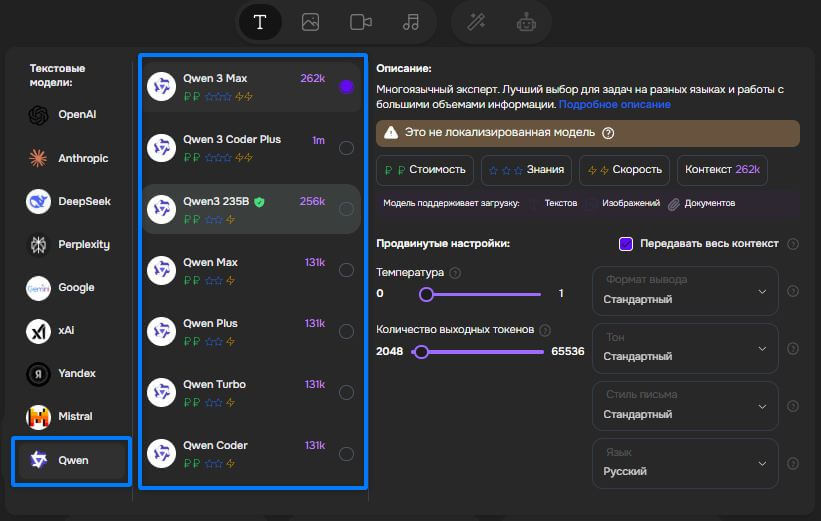Choose the Qwen Turbo model radio button

coord(346,393)
